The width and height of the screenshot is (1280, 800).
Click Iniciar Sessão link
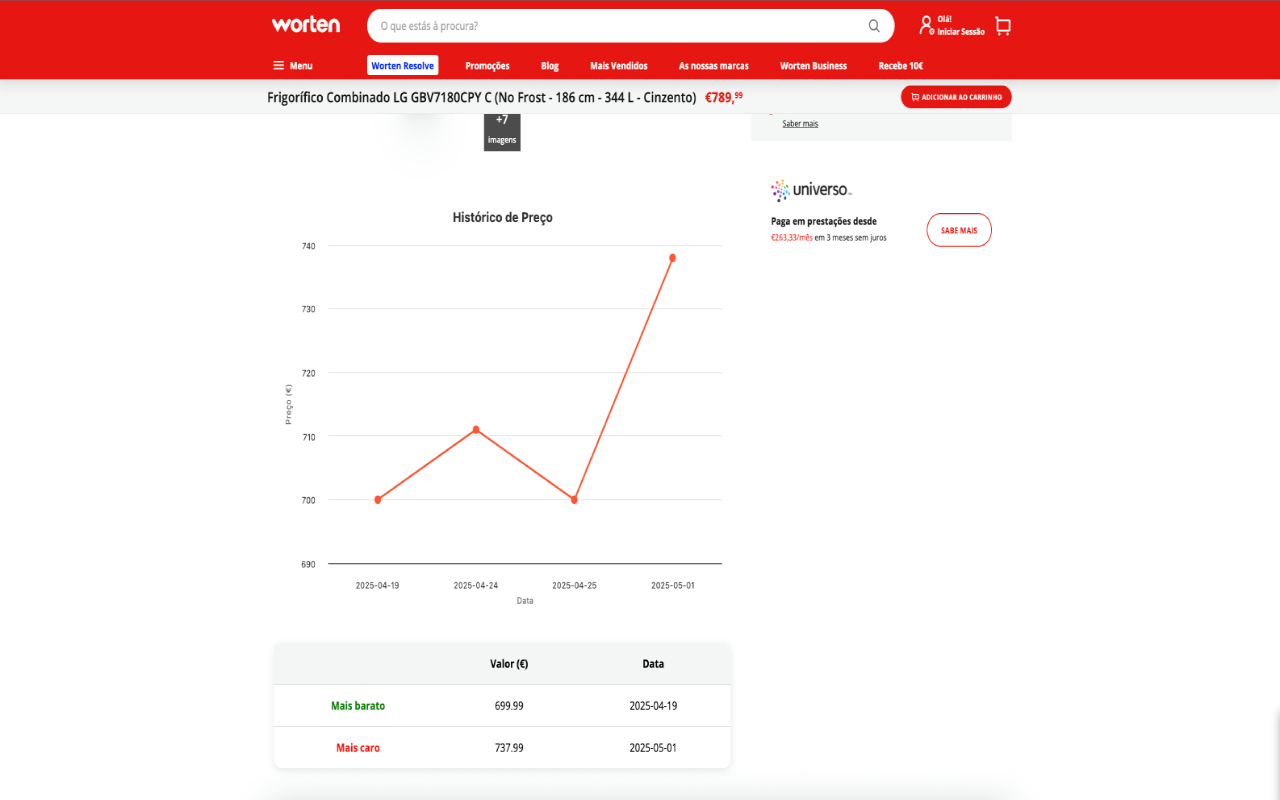tap(961, 32)
